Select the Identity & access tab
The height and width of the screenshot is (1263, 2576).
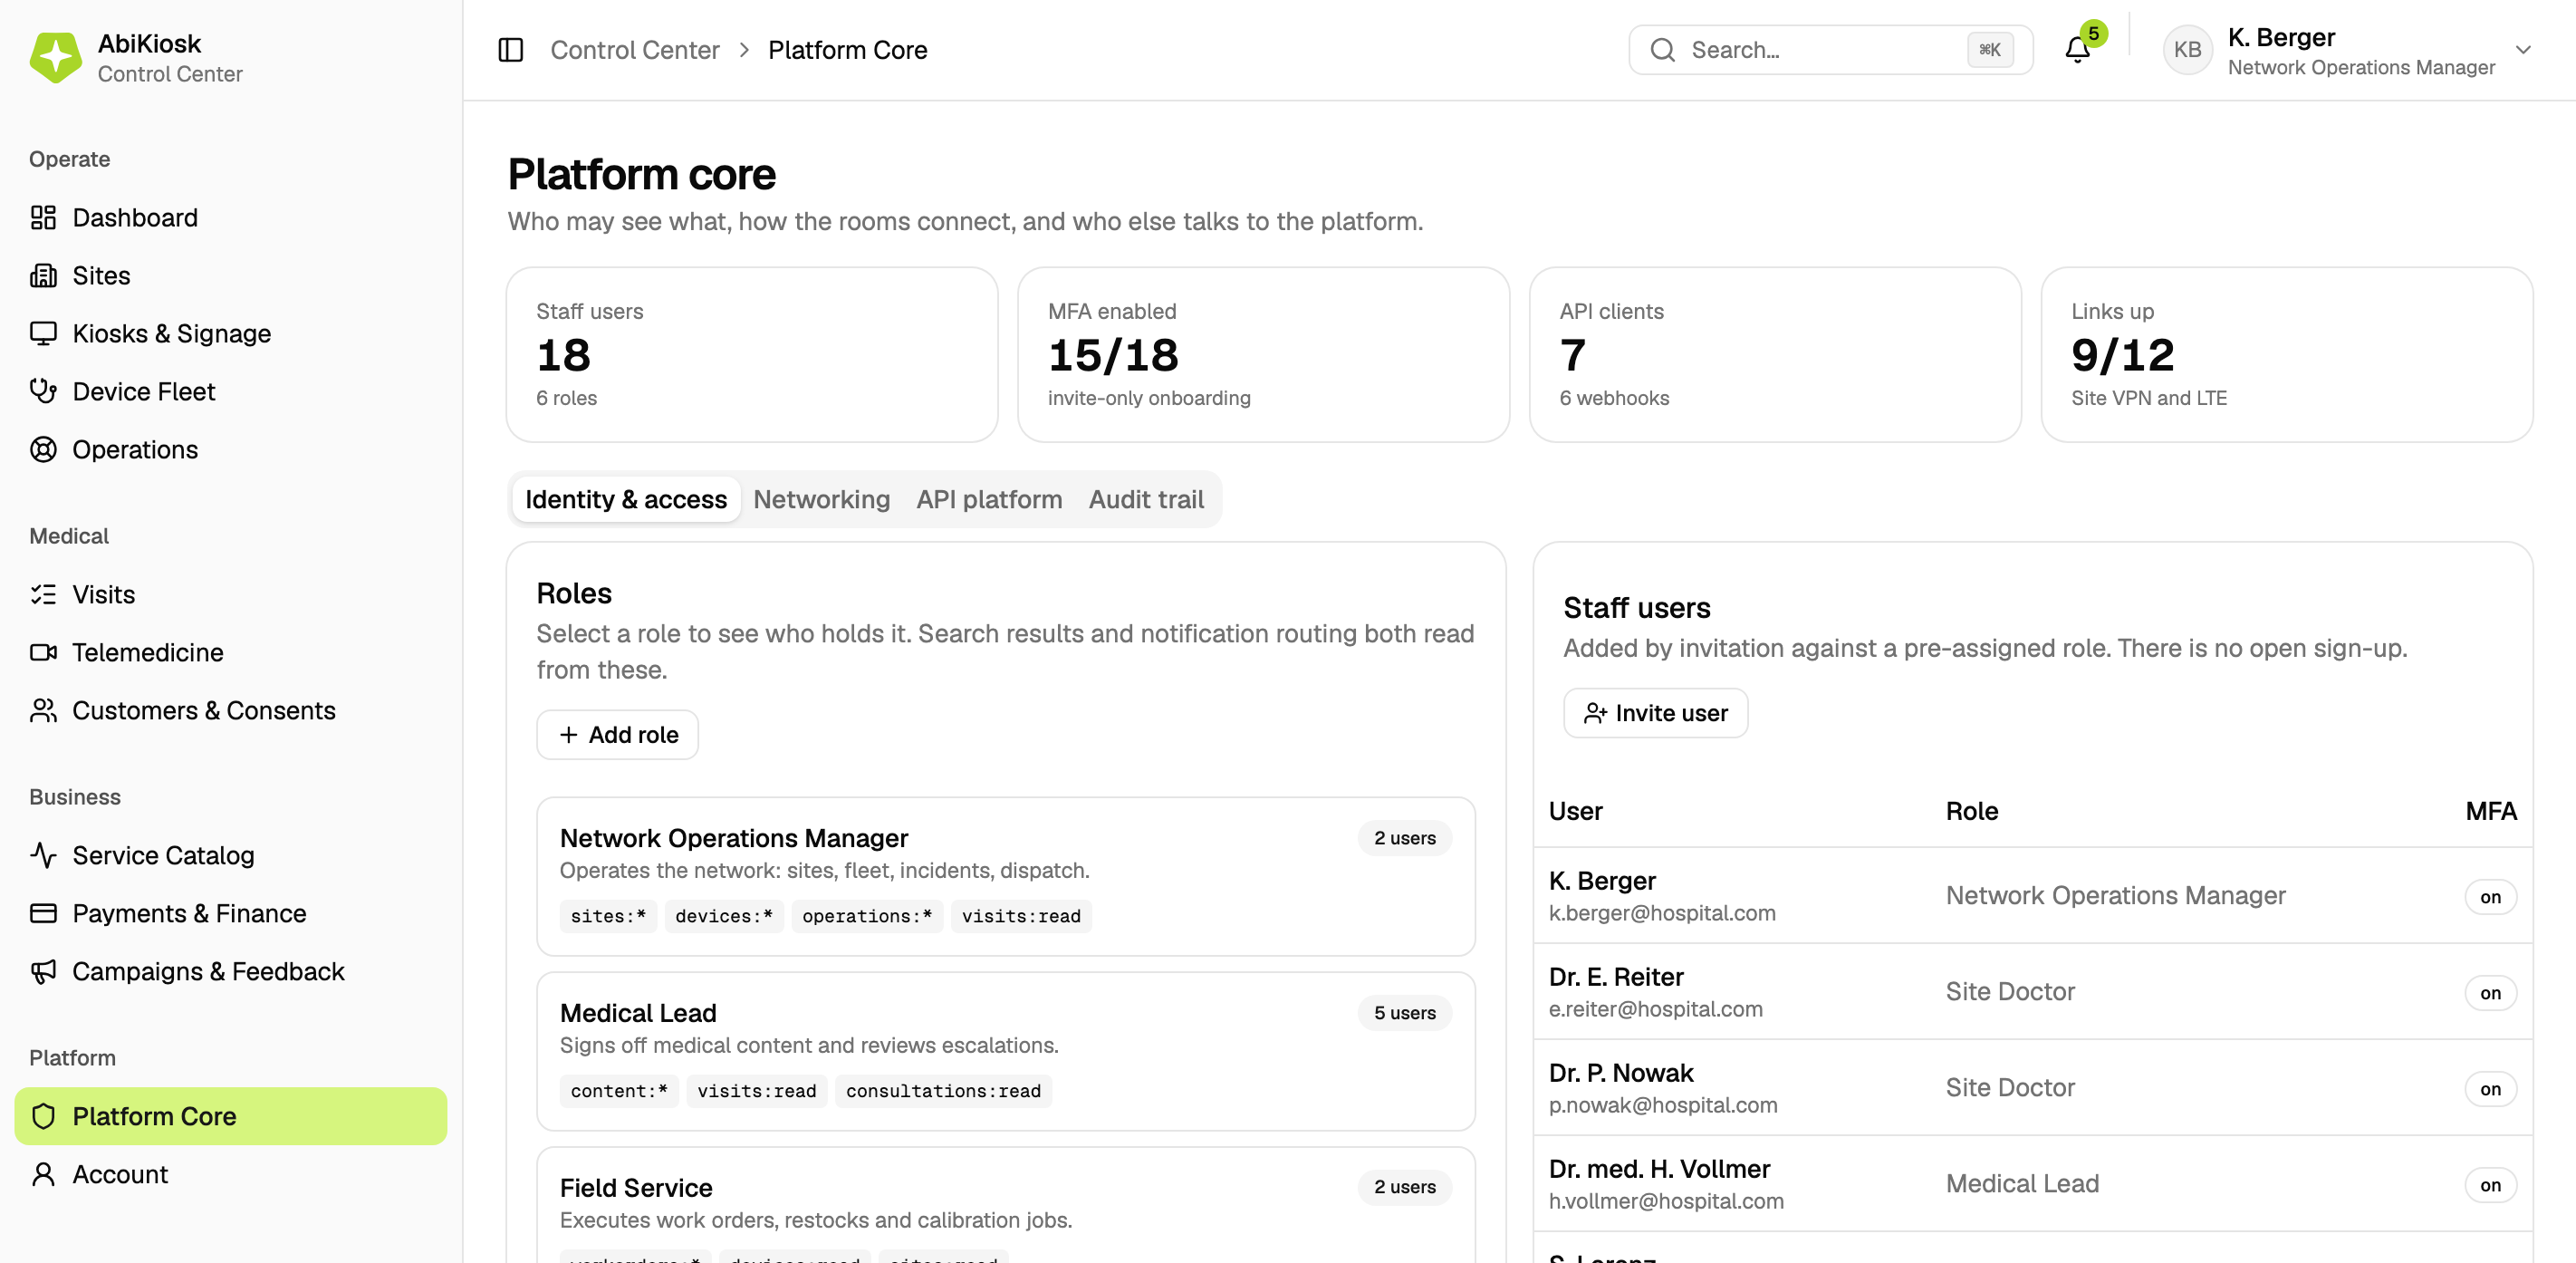(626, 499)
